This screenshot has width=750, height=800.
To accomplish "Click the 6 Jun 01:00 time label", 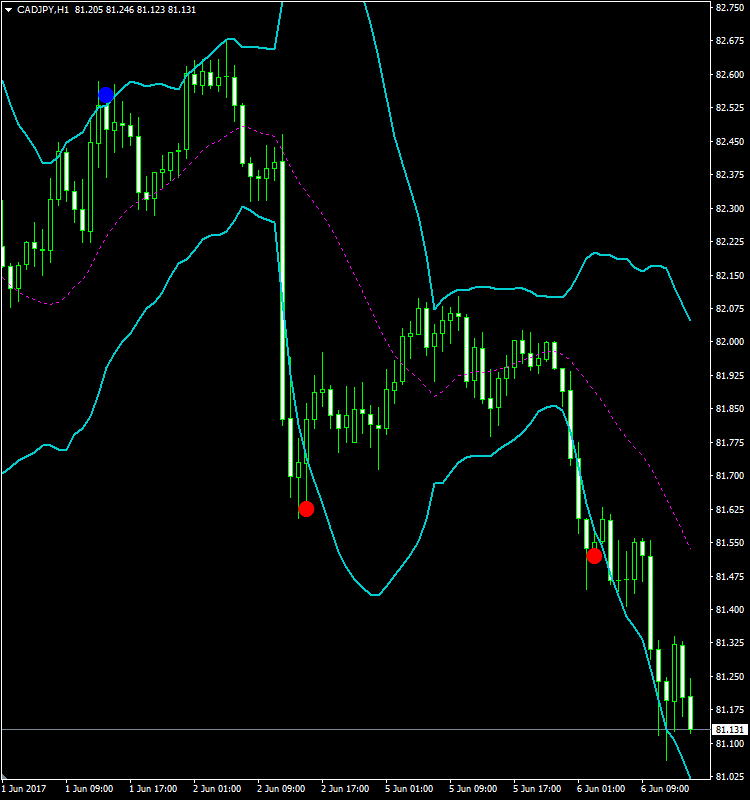I will click(601, 789).
